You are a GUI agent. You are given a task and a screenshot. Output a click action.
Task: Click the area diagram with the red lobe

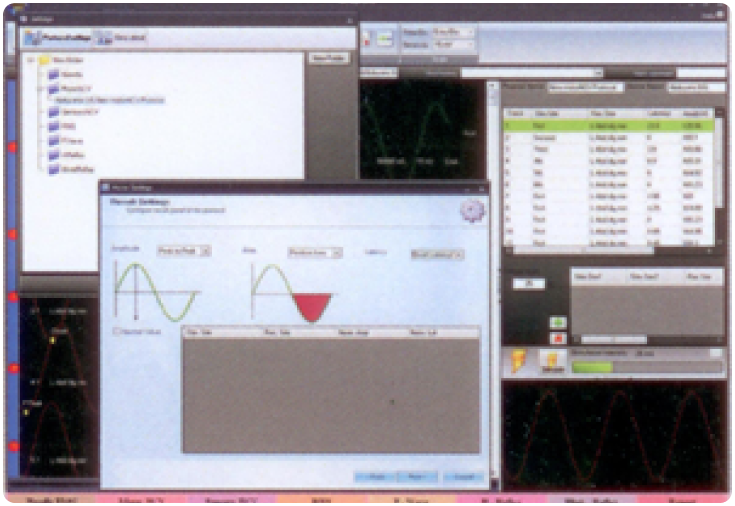[x=293, y=293]
